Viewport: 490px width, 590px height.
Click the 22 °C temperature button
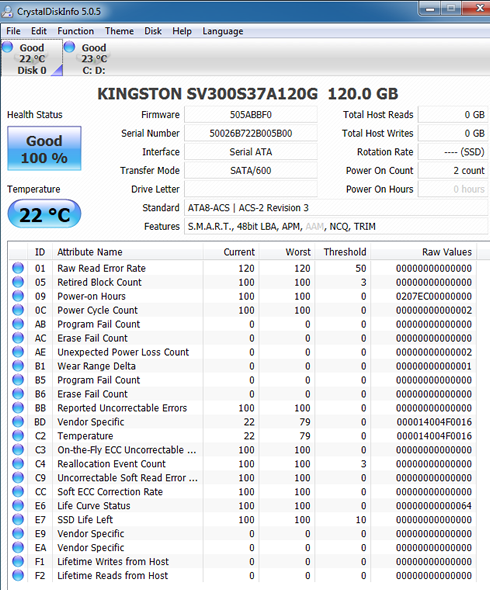(44, 214)
